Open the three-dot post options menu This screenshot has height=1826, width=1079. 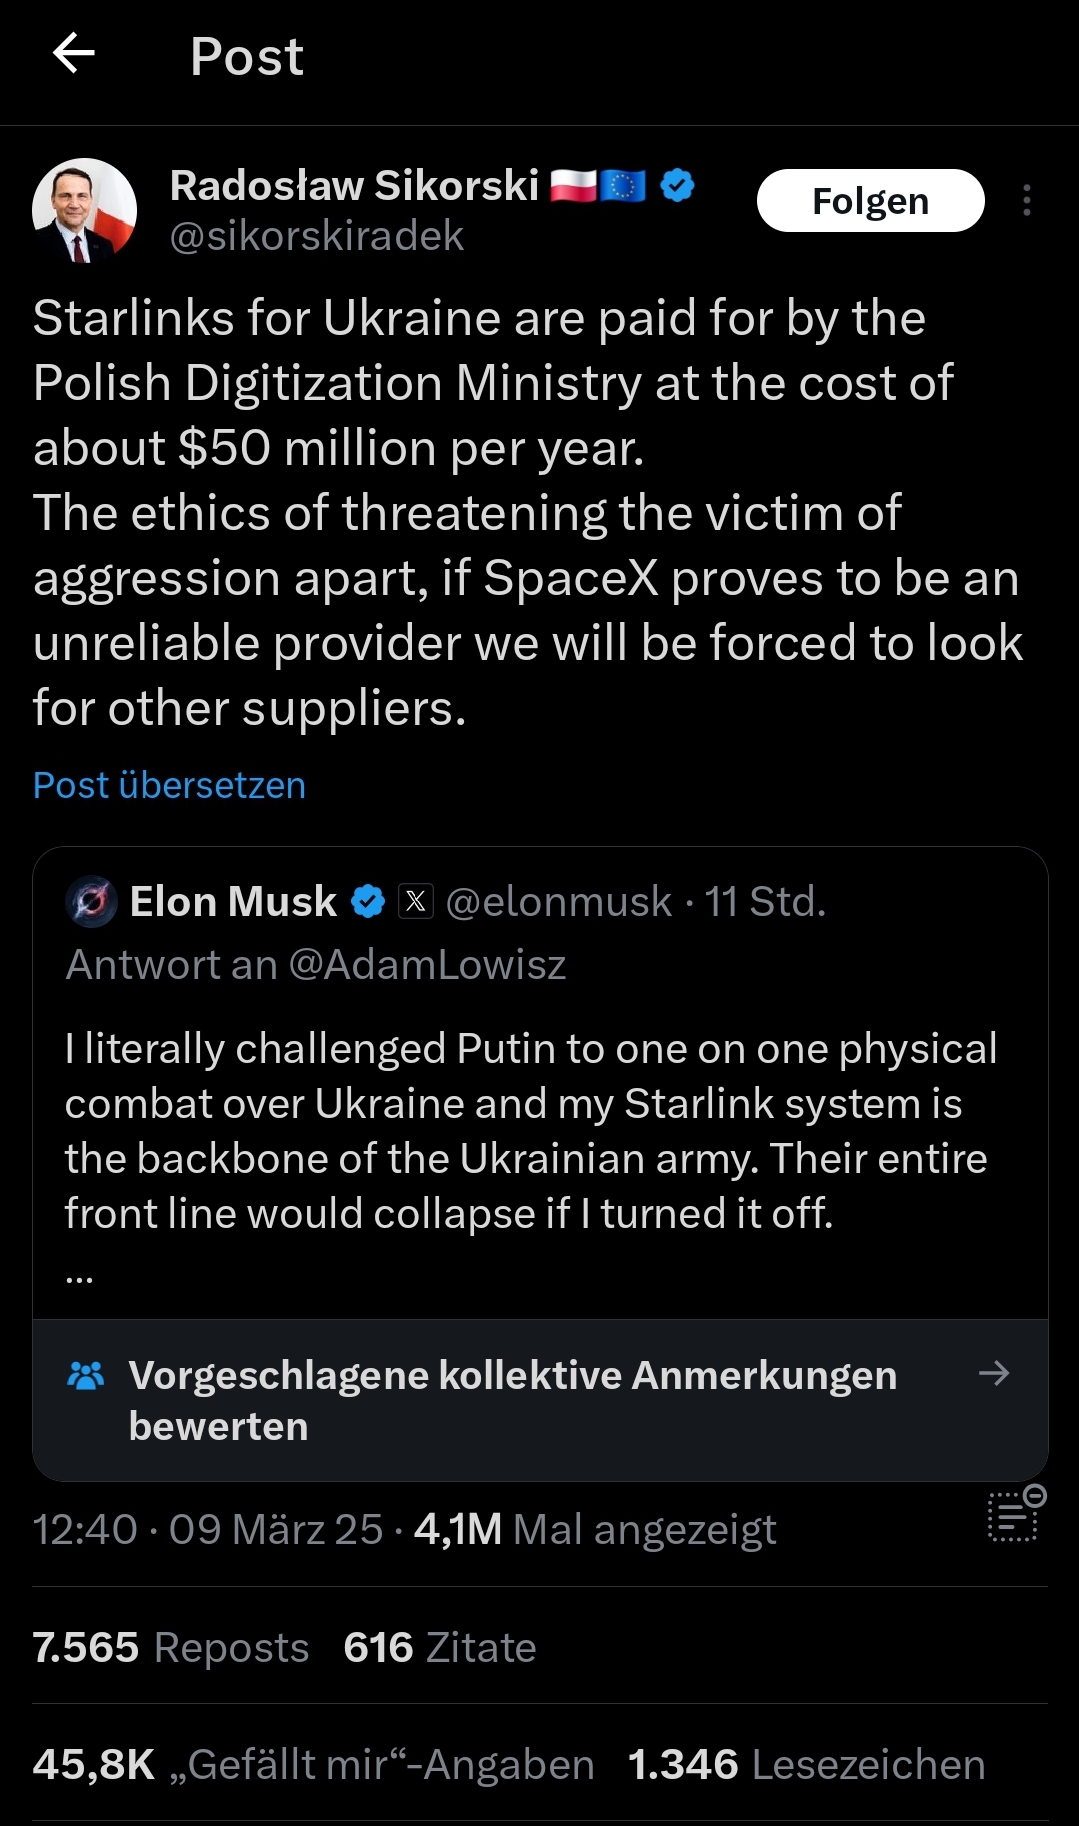tap(1026, 201)
